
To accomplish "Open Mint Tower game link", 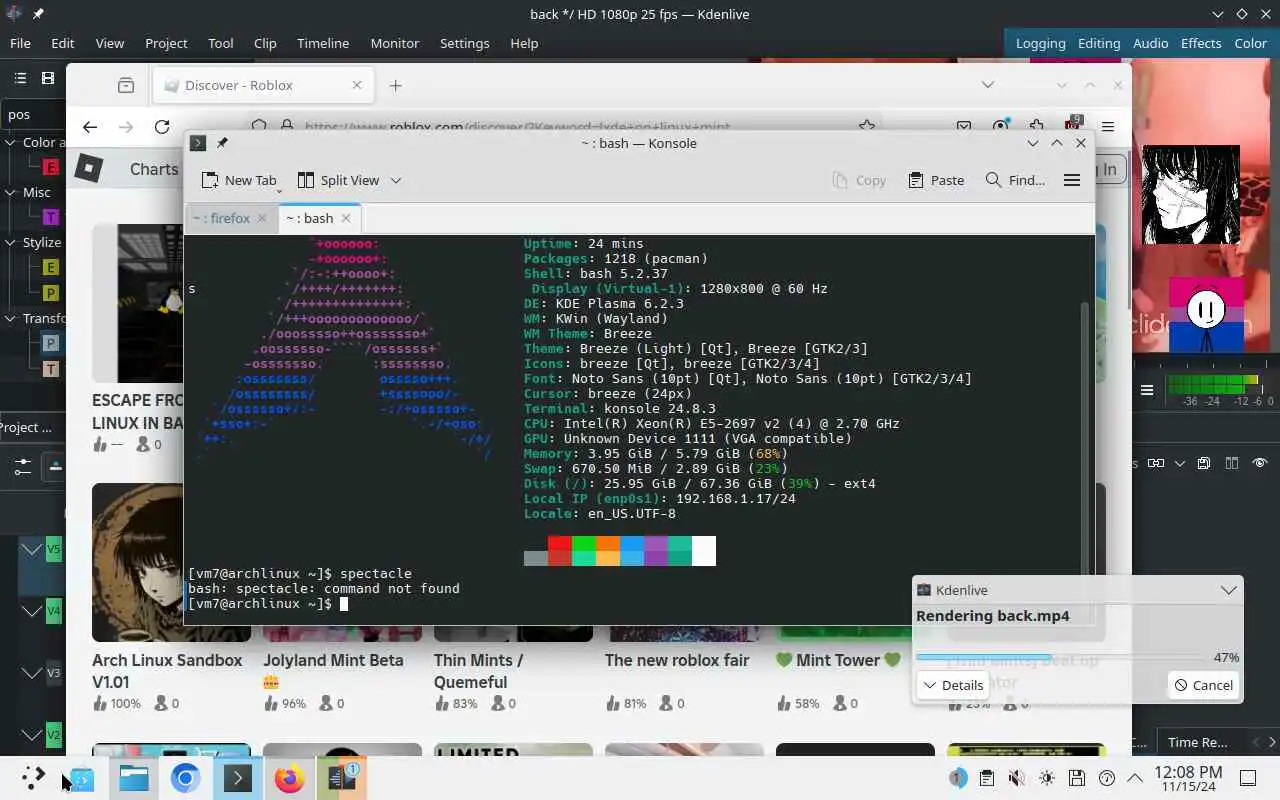I will (x=839, y=660).
